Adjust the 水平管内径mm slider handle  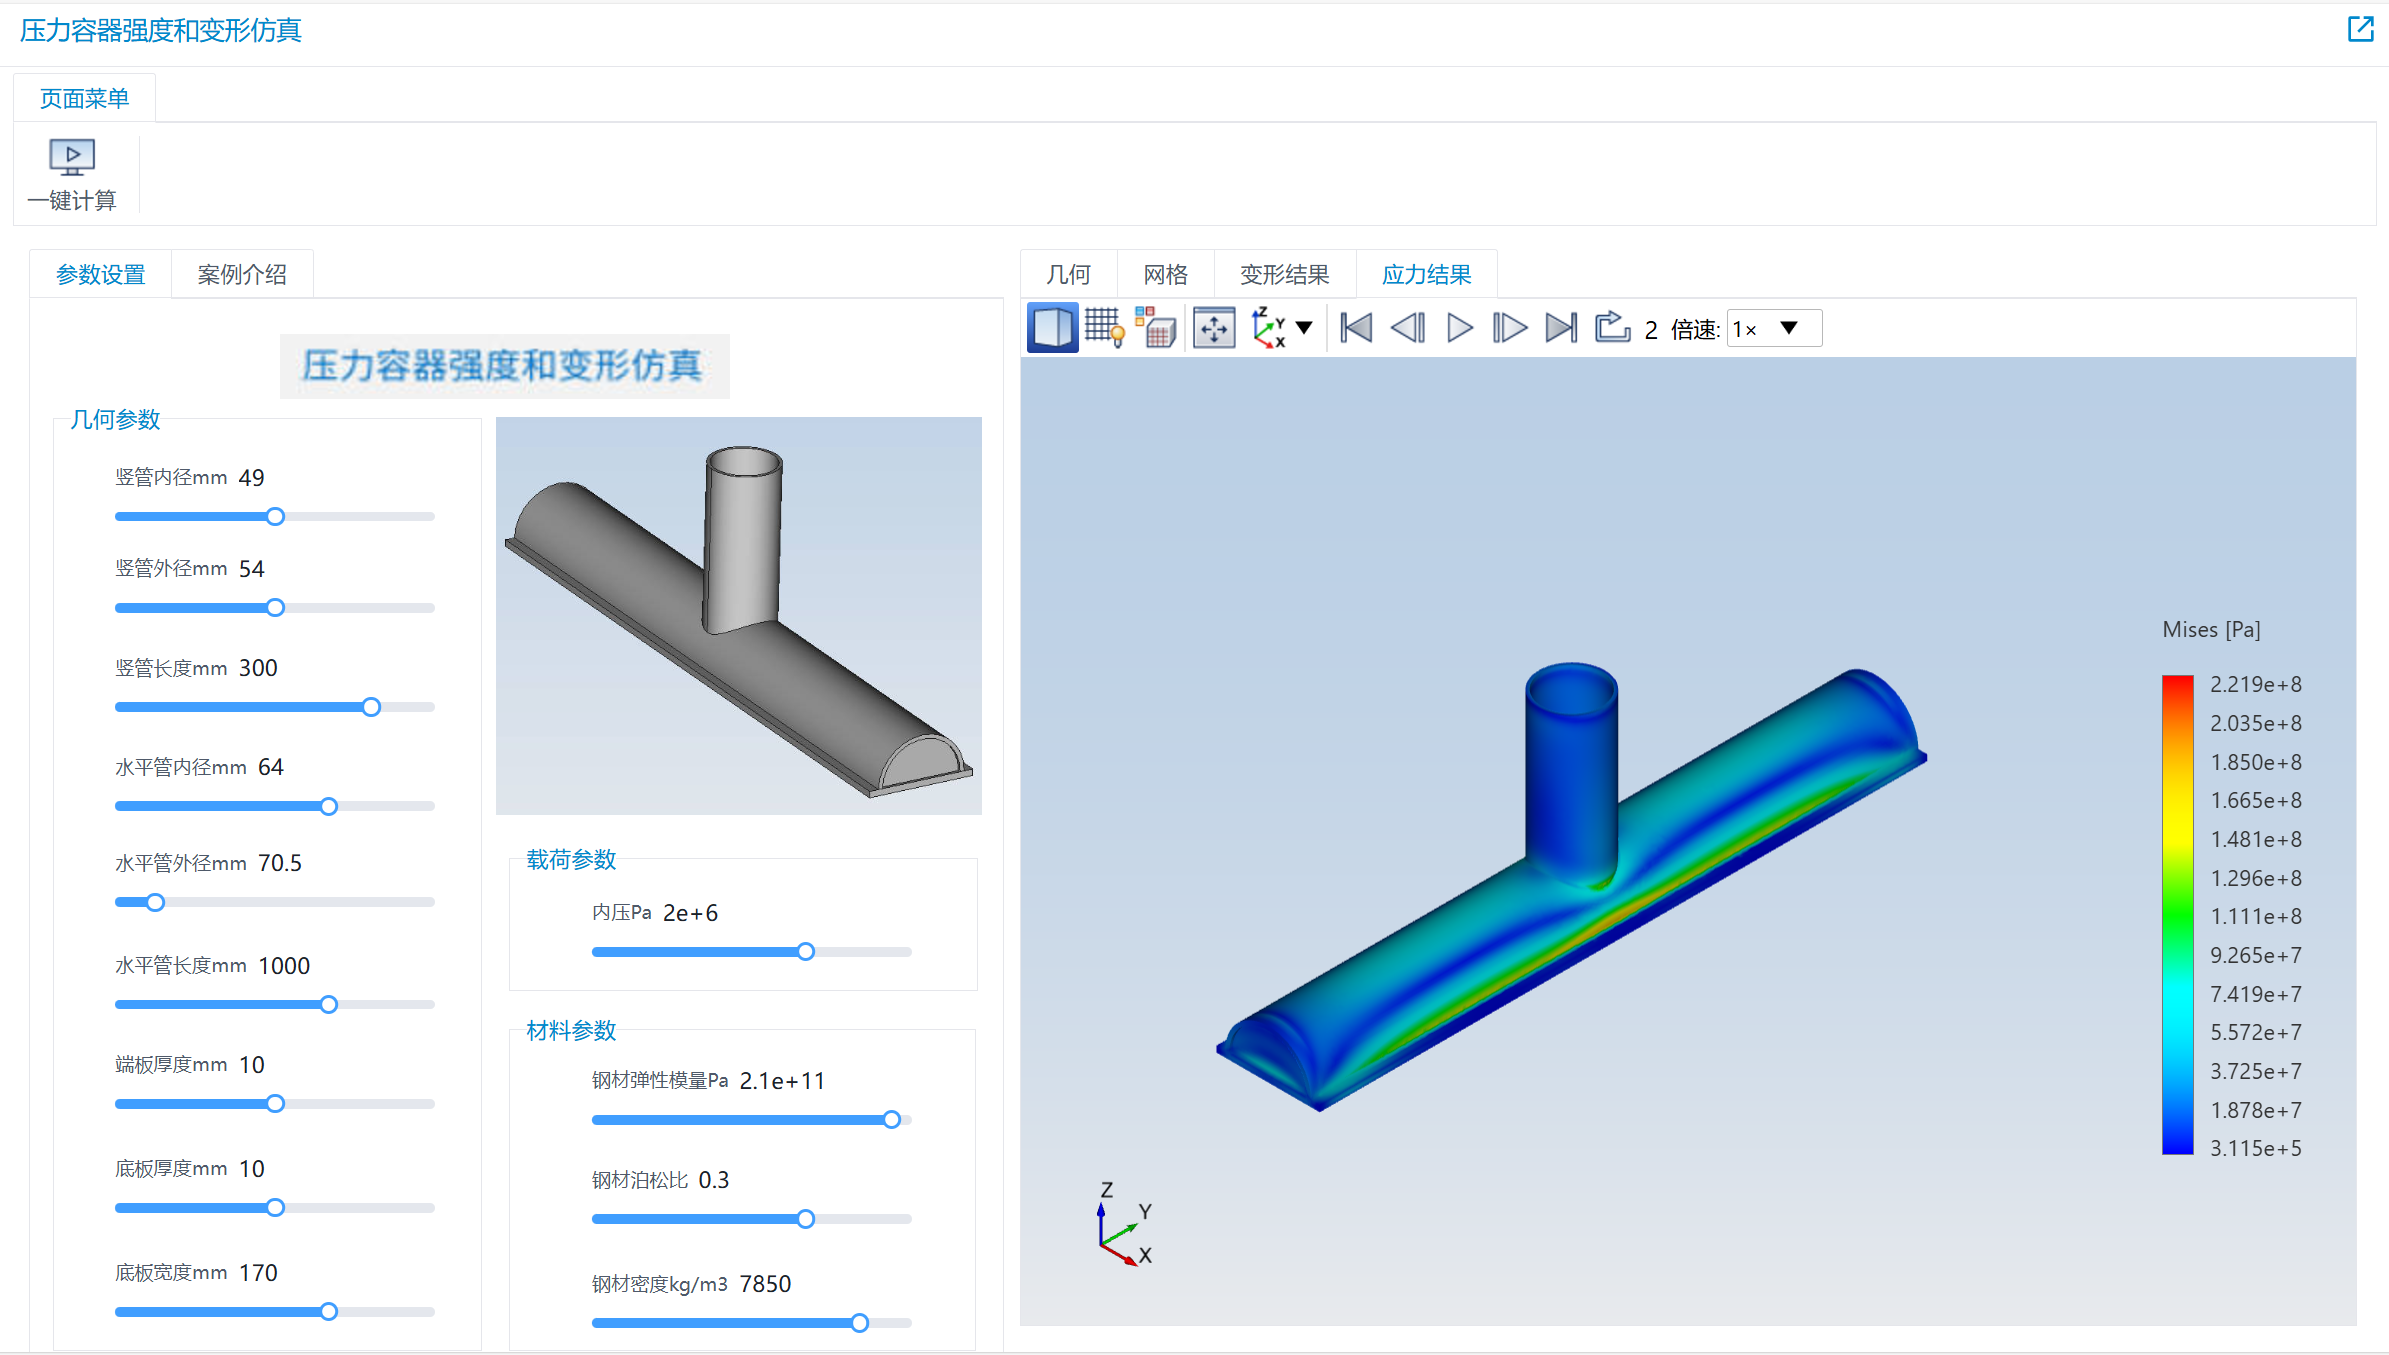328,806
